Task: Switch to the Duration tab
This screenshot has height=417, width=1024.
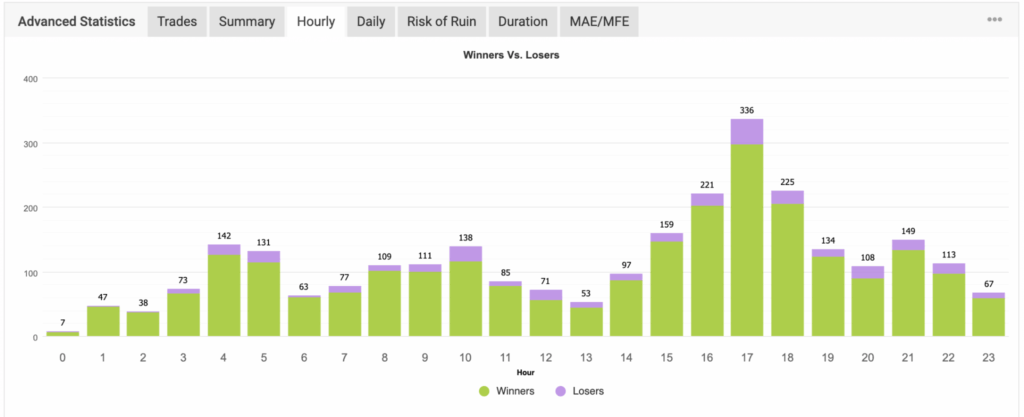Action: pos(522,22)
